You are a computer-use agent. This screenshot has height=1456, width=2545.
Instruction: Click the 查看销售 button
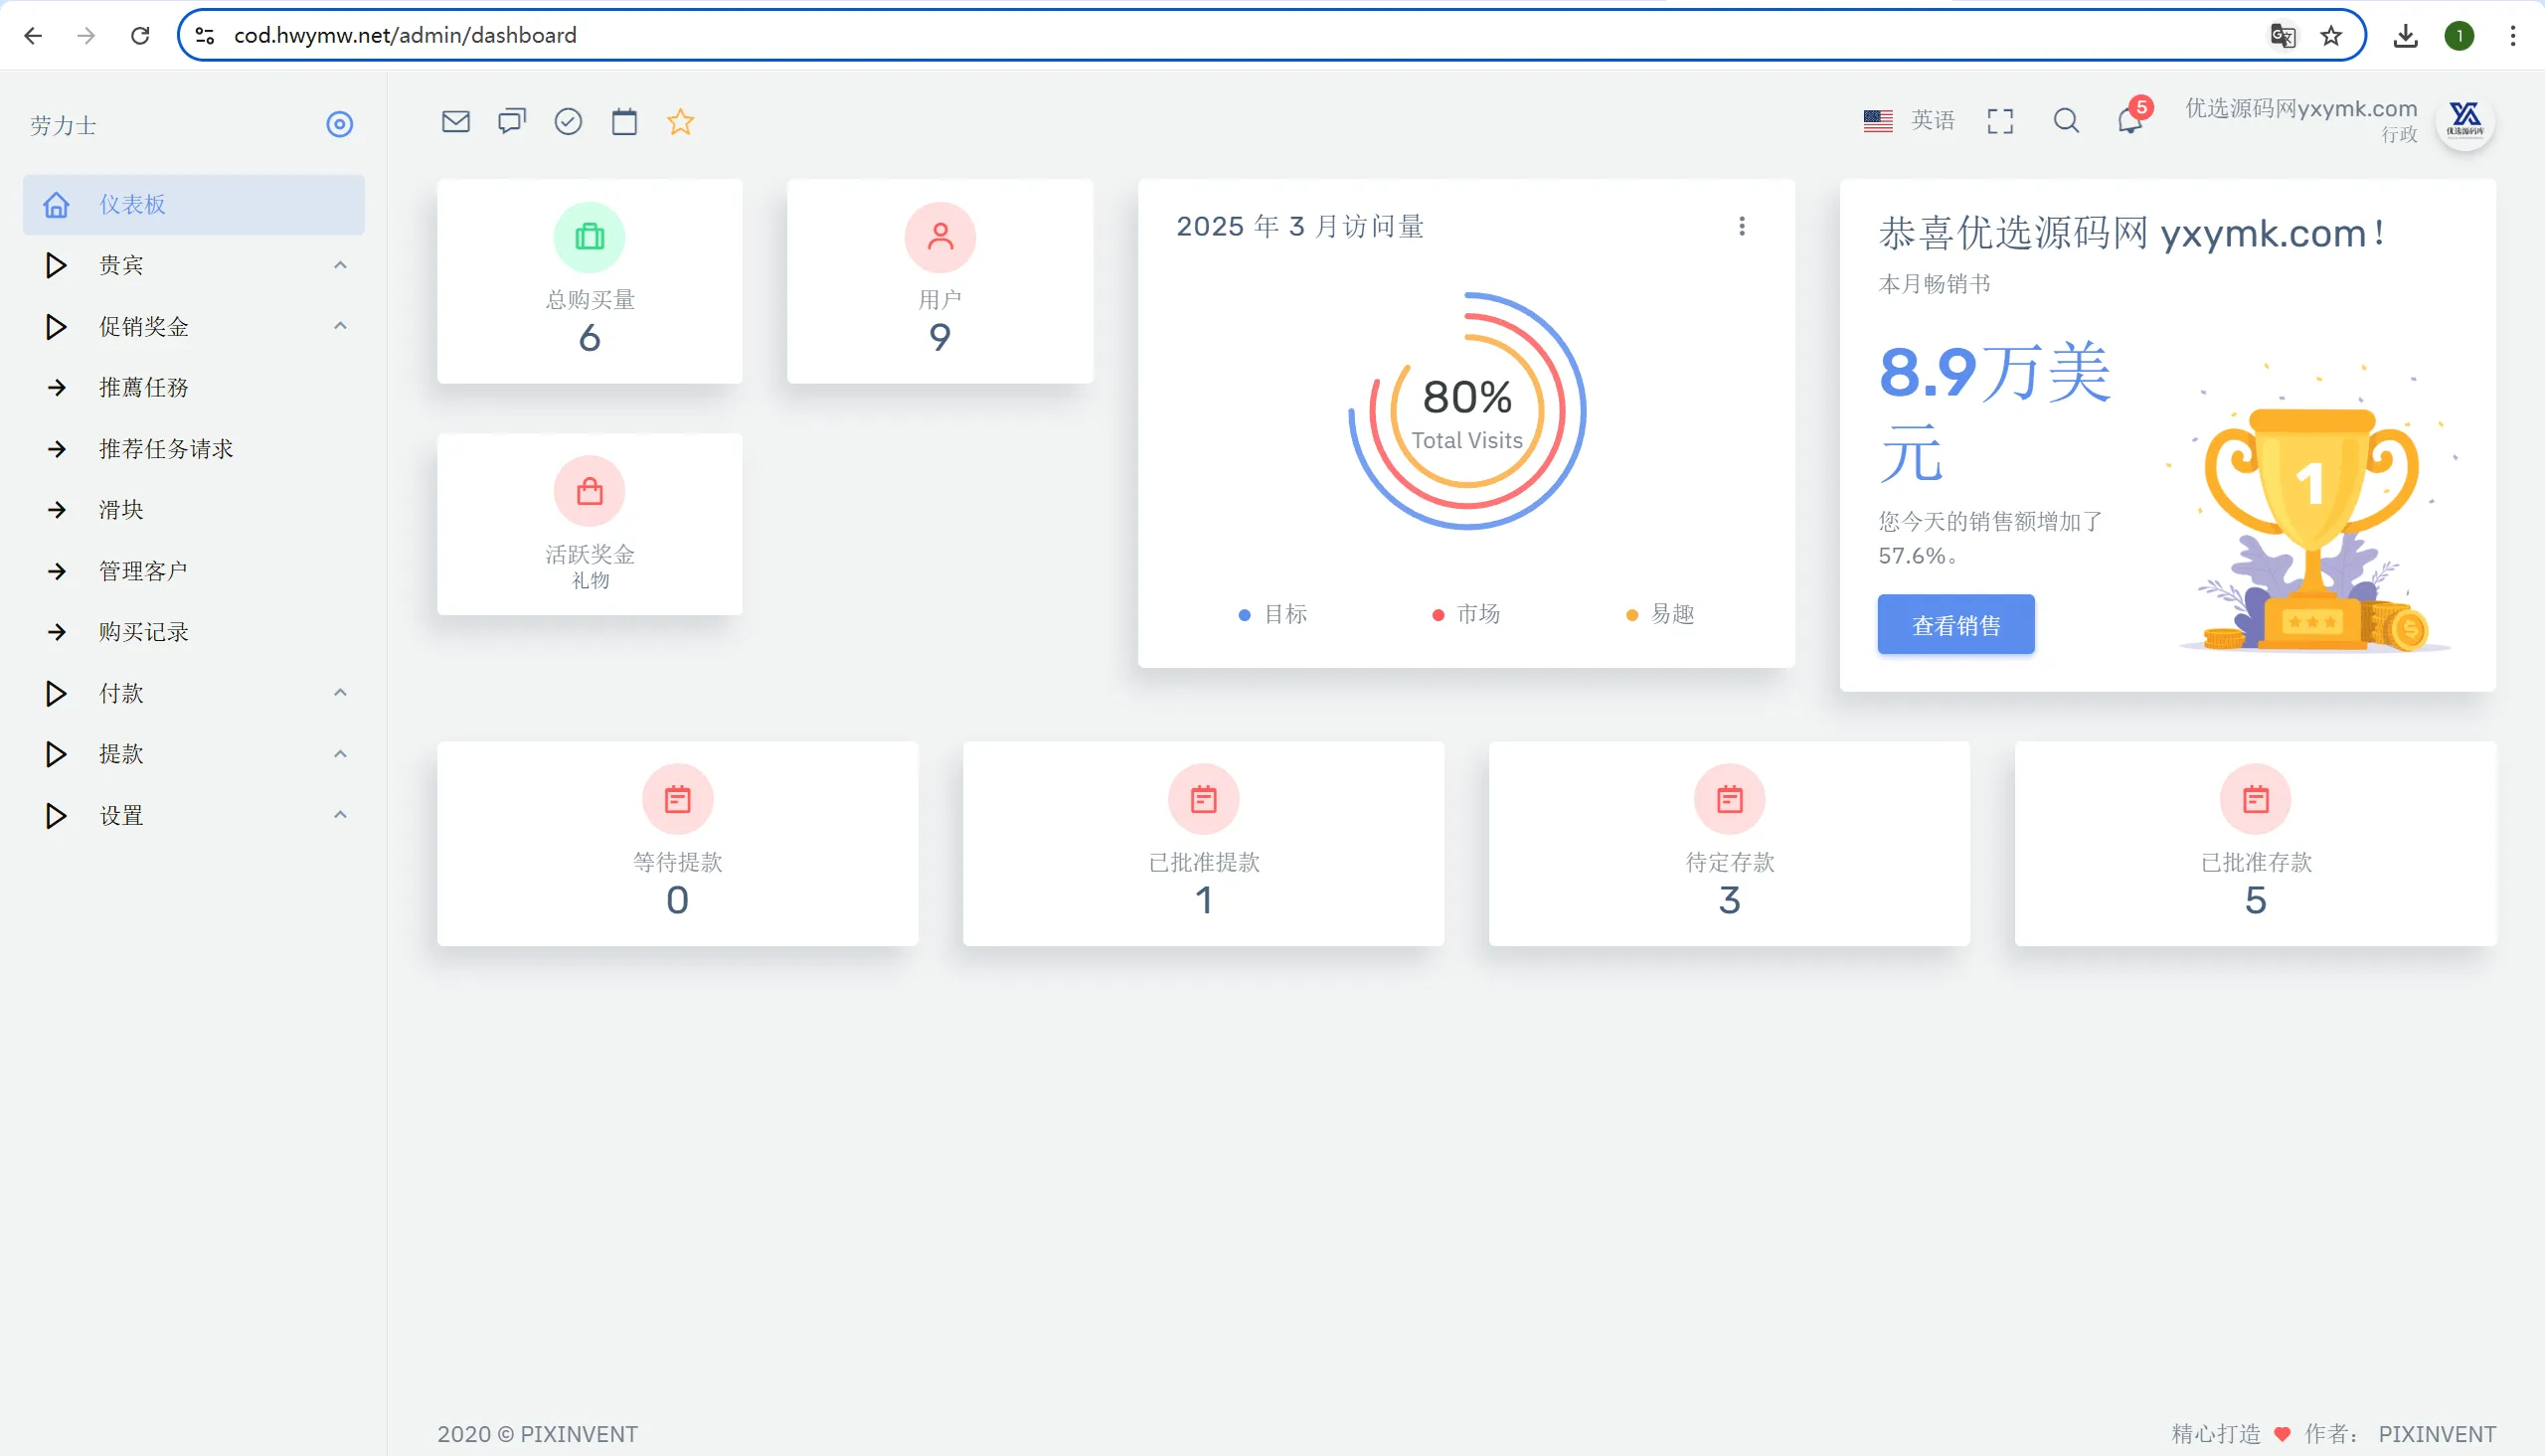[x=1955, y=625]
